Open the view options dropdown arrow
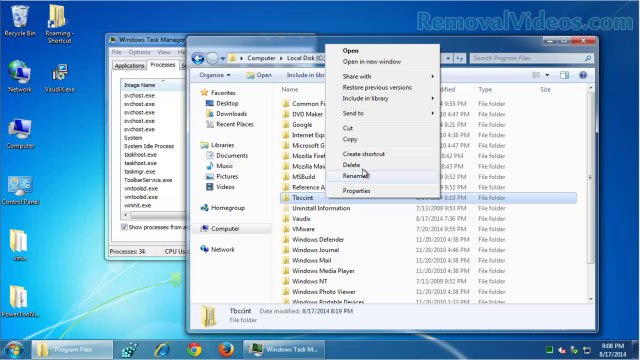640x360 pixels. pyautogui.click(x=547, y=75)
